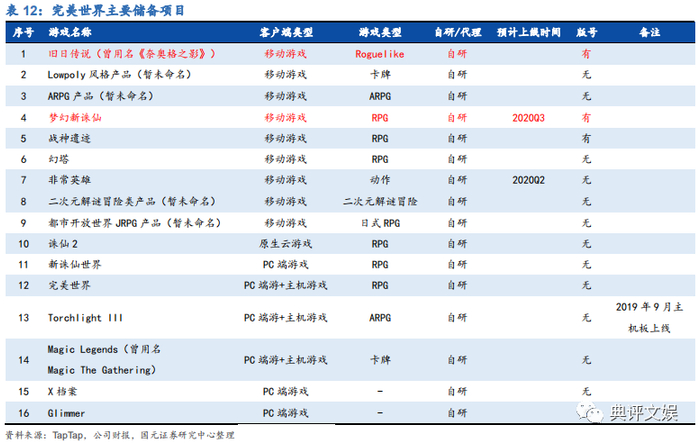This screenshot has height=443, width=700.
Task: Select the 游戏类型 column header
Action: [380, 32]
